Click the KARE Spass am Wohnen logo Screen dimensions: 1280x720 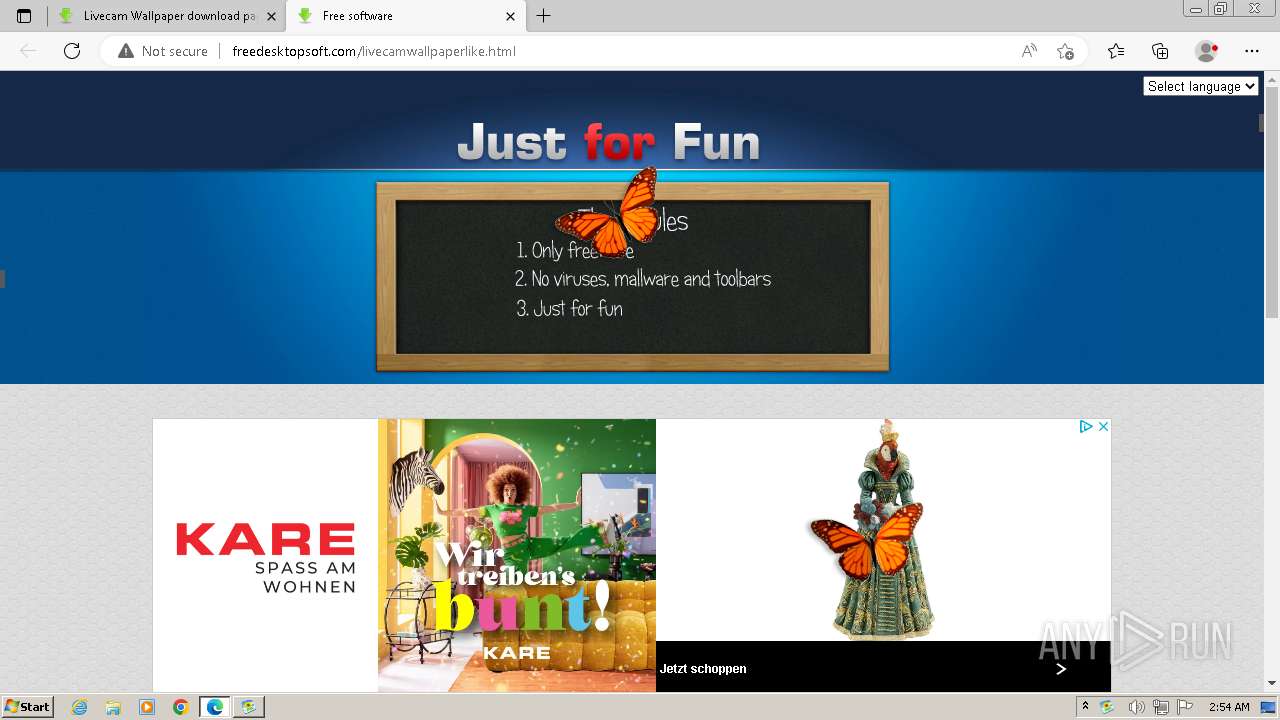[265, 556]
